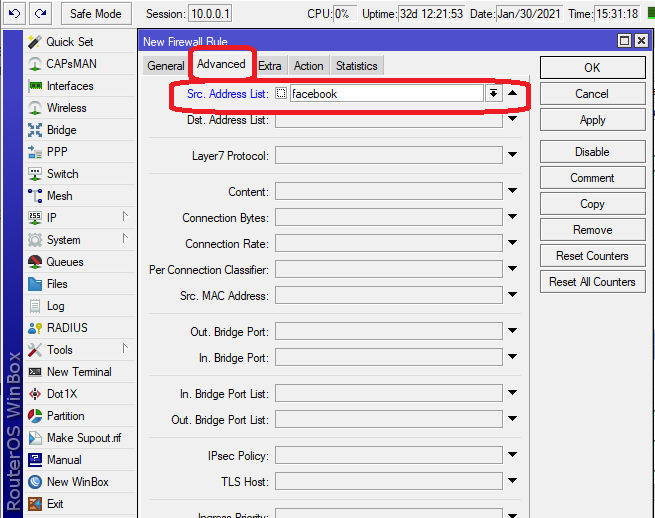
Task: Click the Apply button
Action: coord(592,120)
